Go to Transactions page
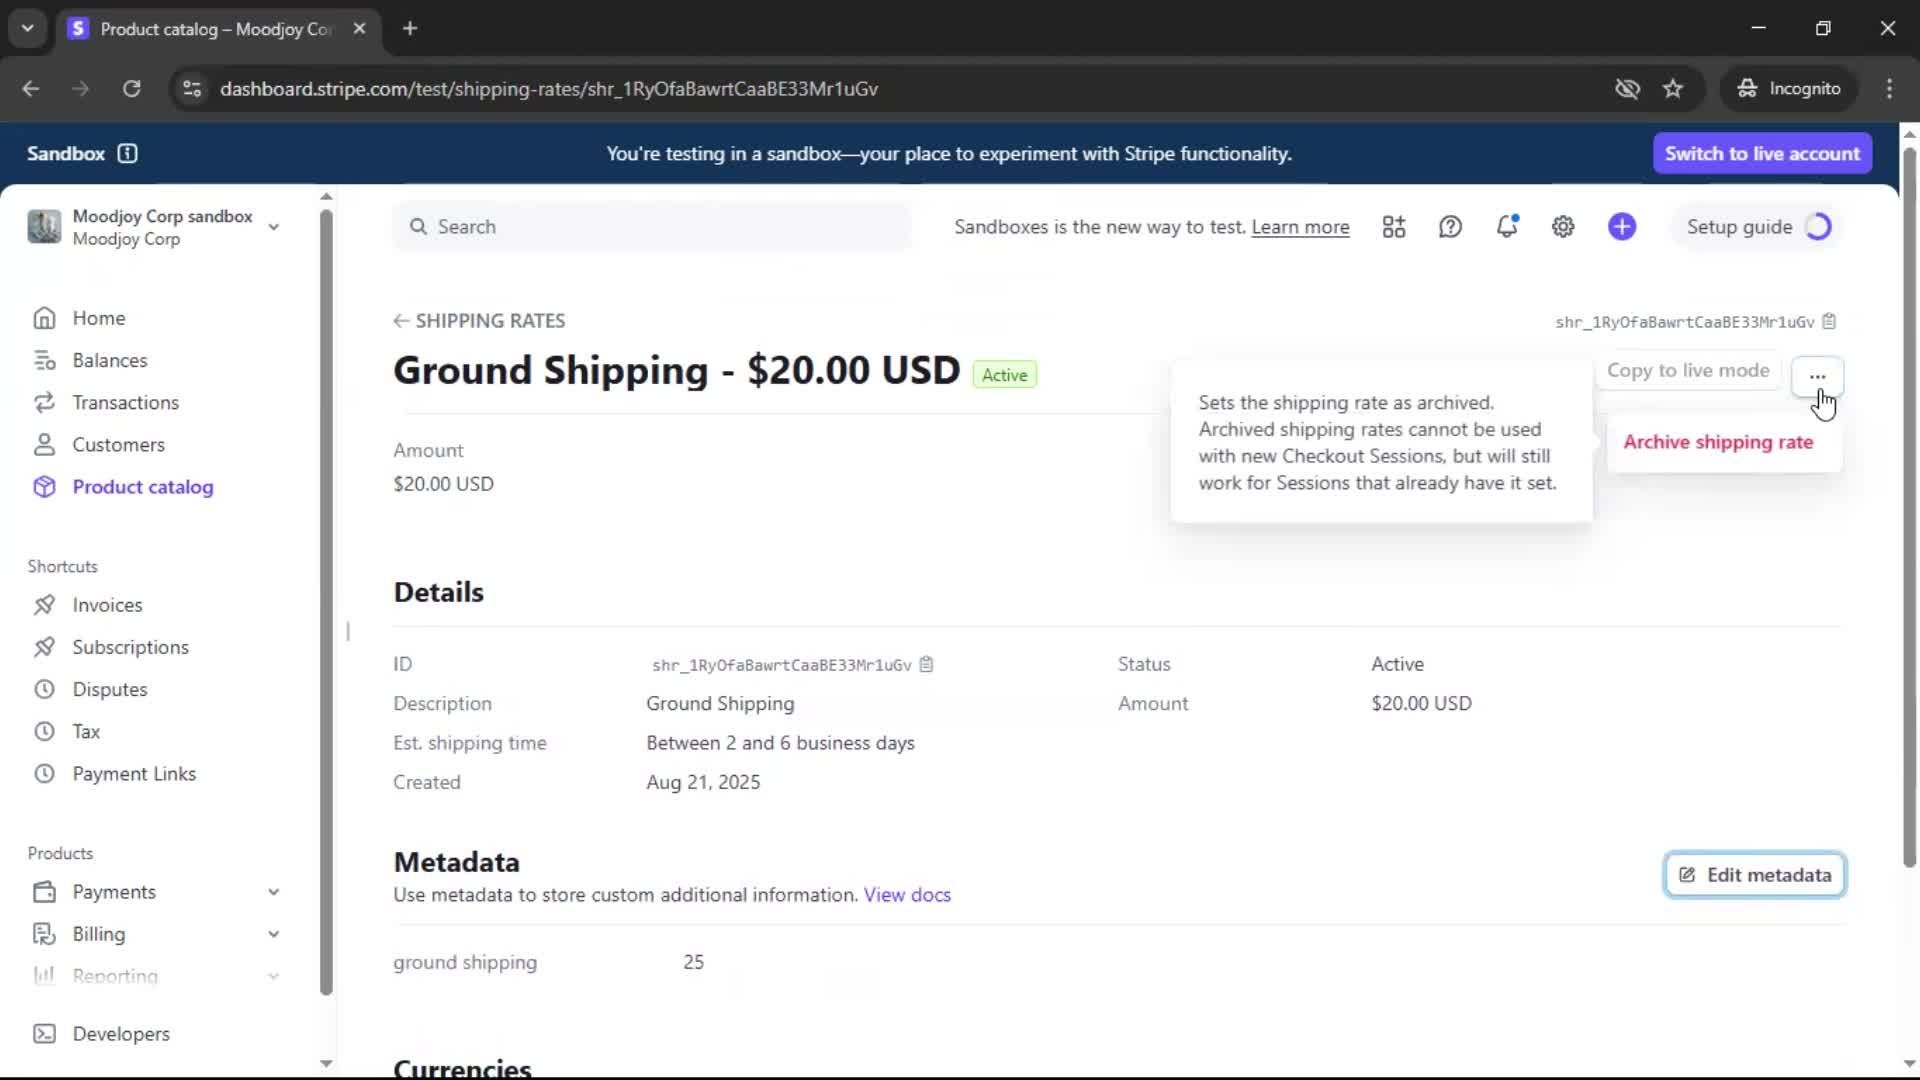The height and width of the screenshot is (1080, 1920). pos(125,402)
